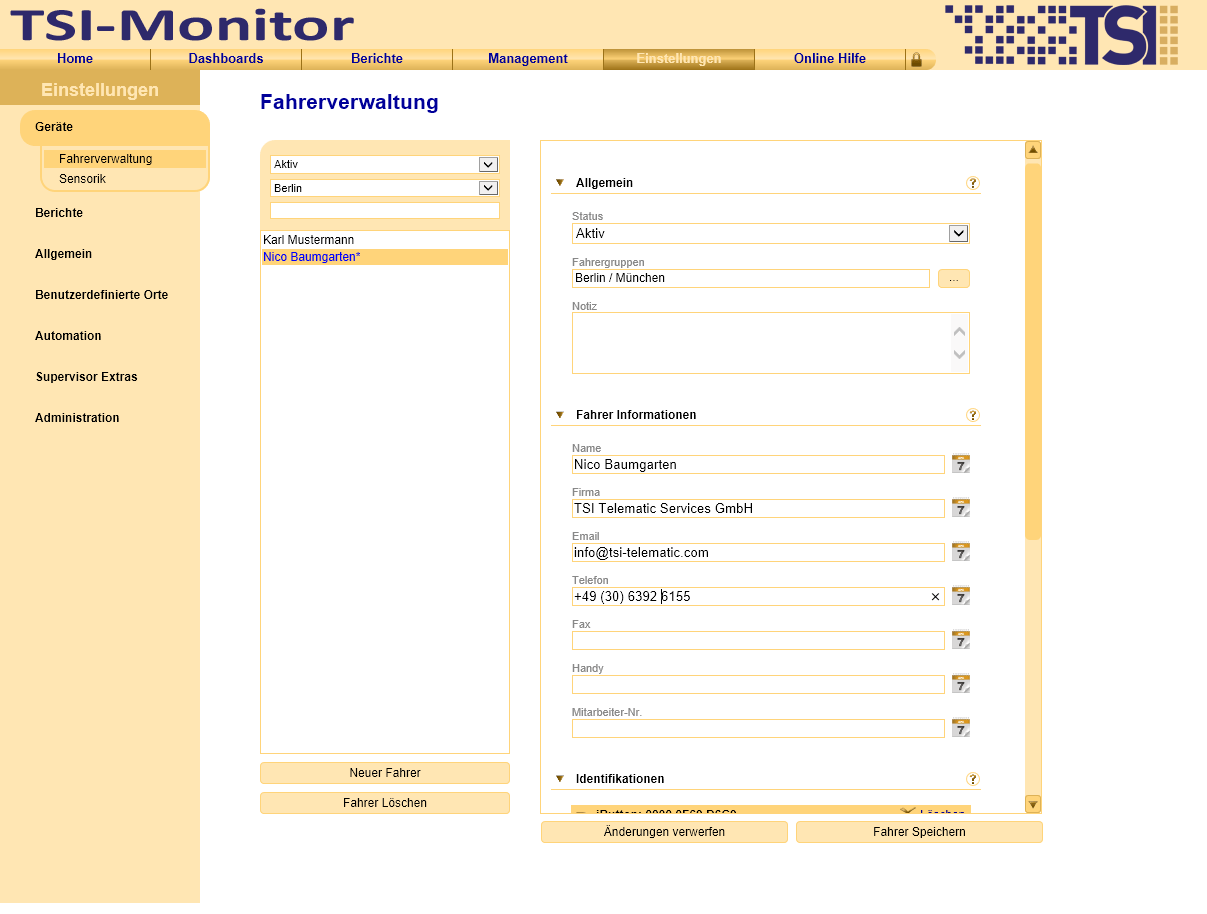
Task: Click Notiz field's up scroll arrow
Action: click(x=960, y=331)
